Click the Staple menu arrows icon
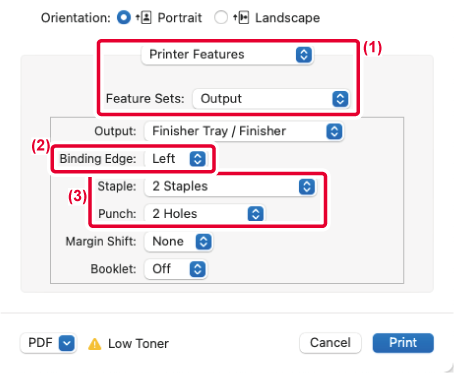 307,186
